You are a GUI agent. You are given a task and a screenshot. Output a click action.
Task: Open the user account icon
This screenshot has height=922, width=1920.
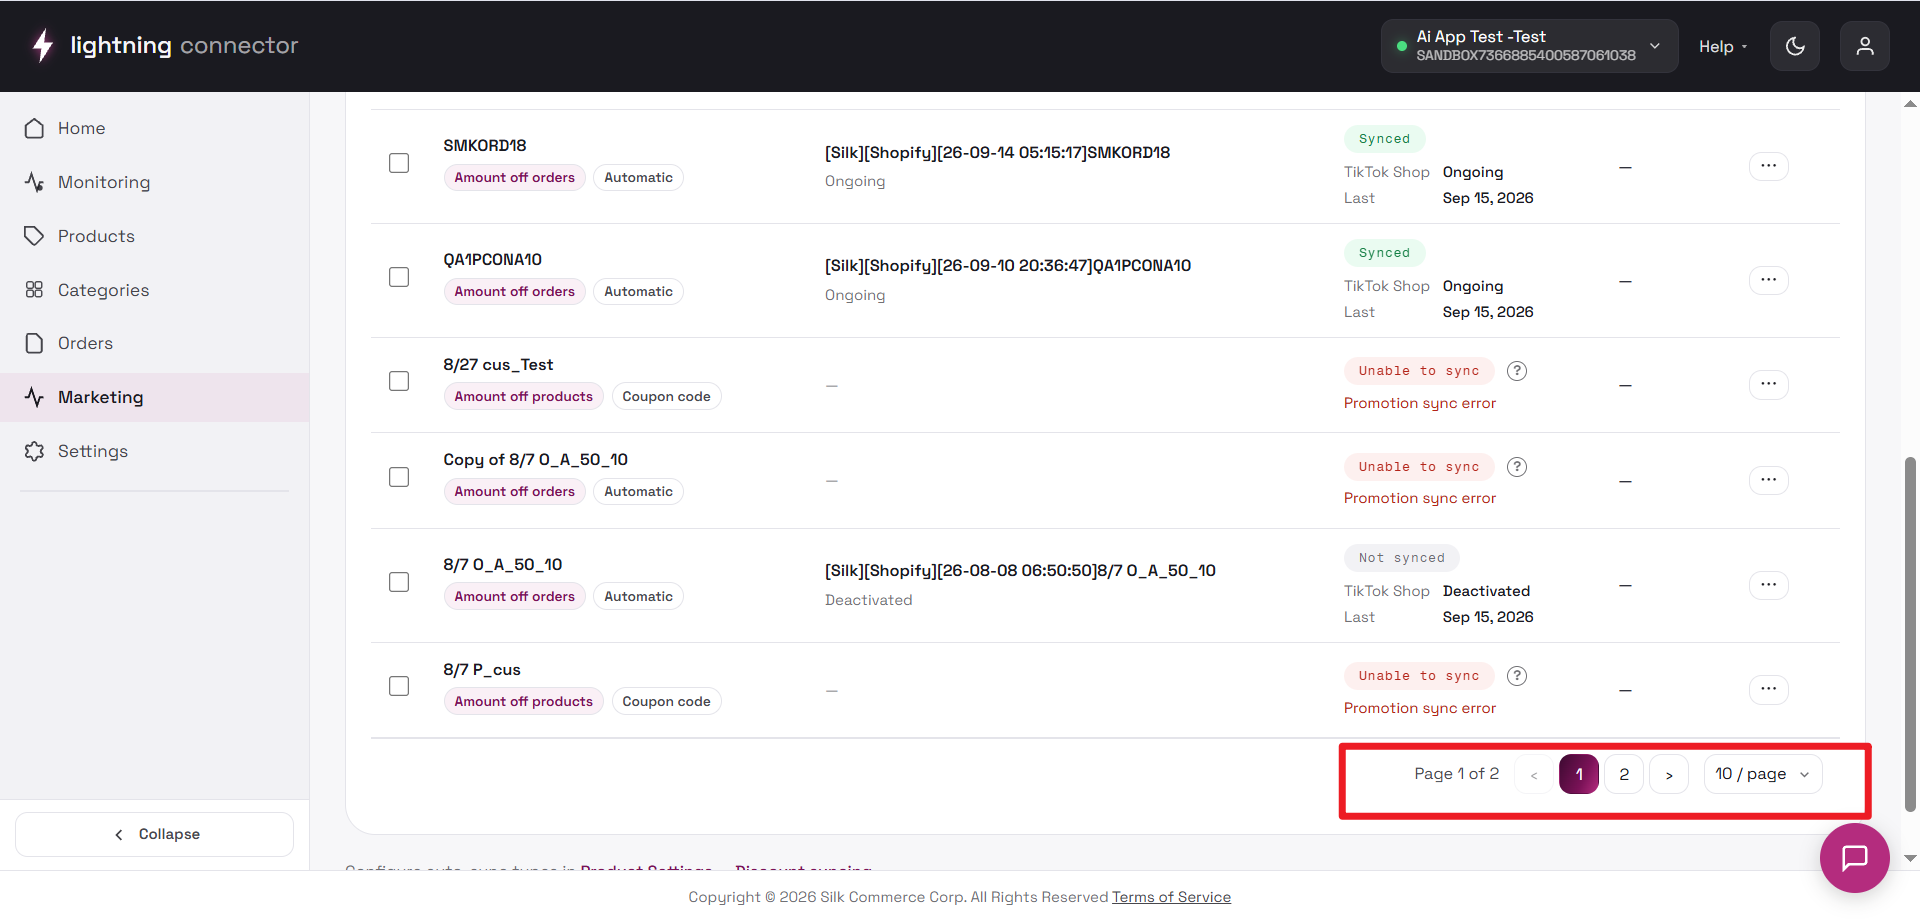click(x=1865, y=46)
